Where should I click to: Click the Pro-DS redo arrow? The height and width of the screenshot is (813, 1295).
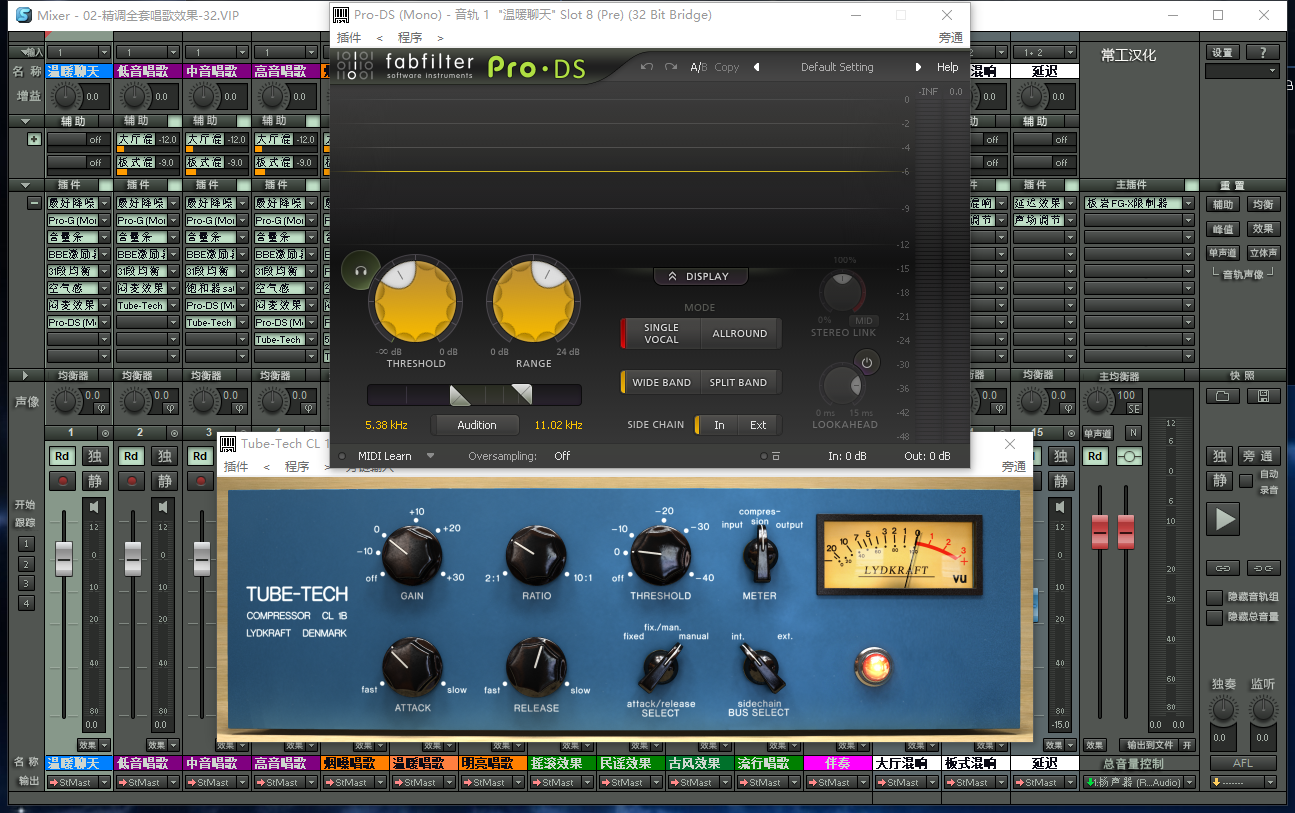(671, 67)
